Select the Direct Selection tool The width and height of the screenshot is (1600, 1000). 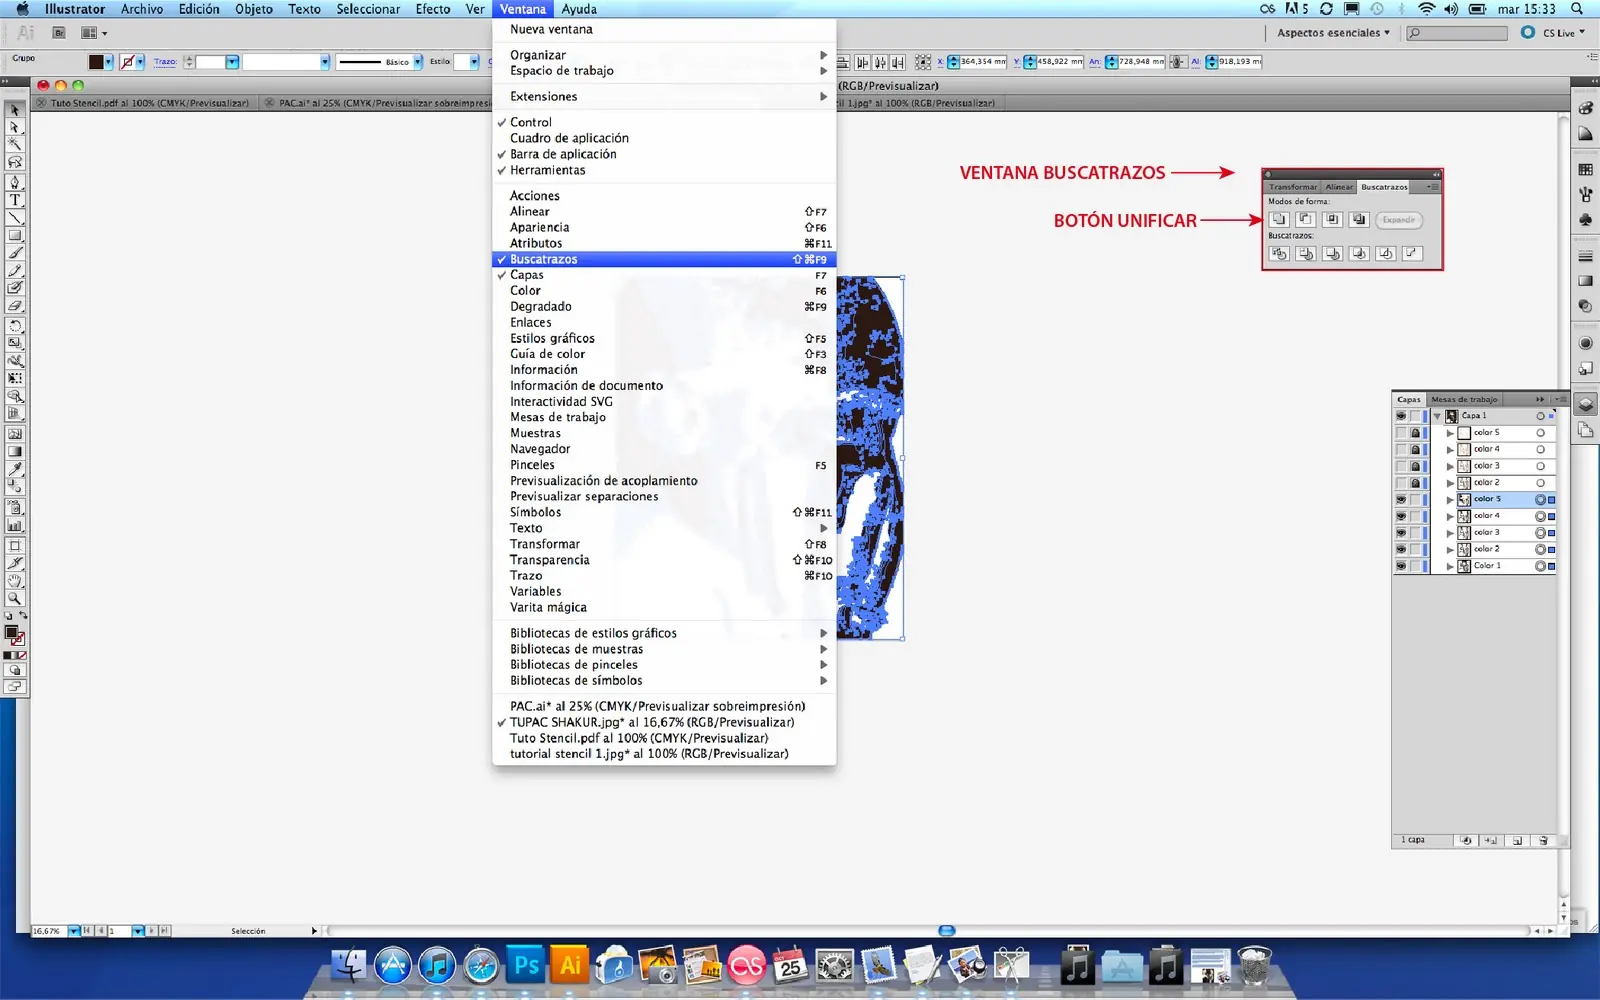[x=15, y=127]
